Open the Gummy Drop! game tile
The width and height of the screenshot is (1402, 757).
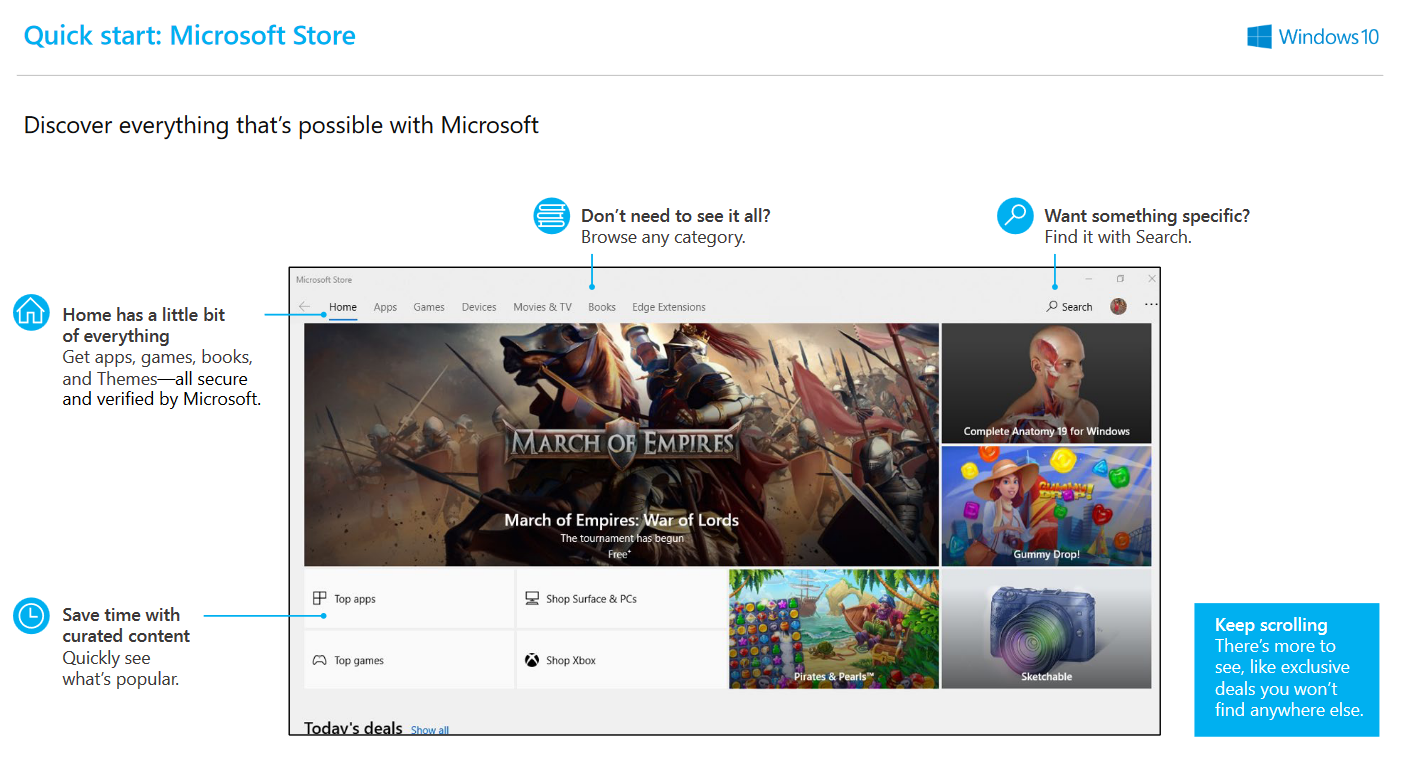point(1046,506)
